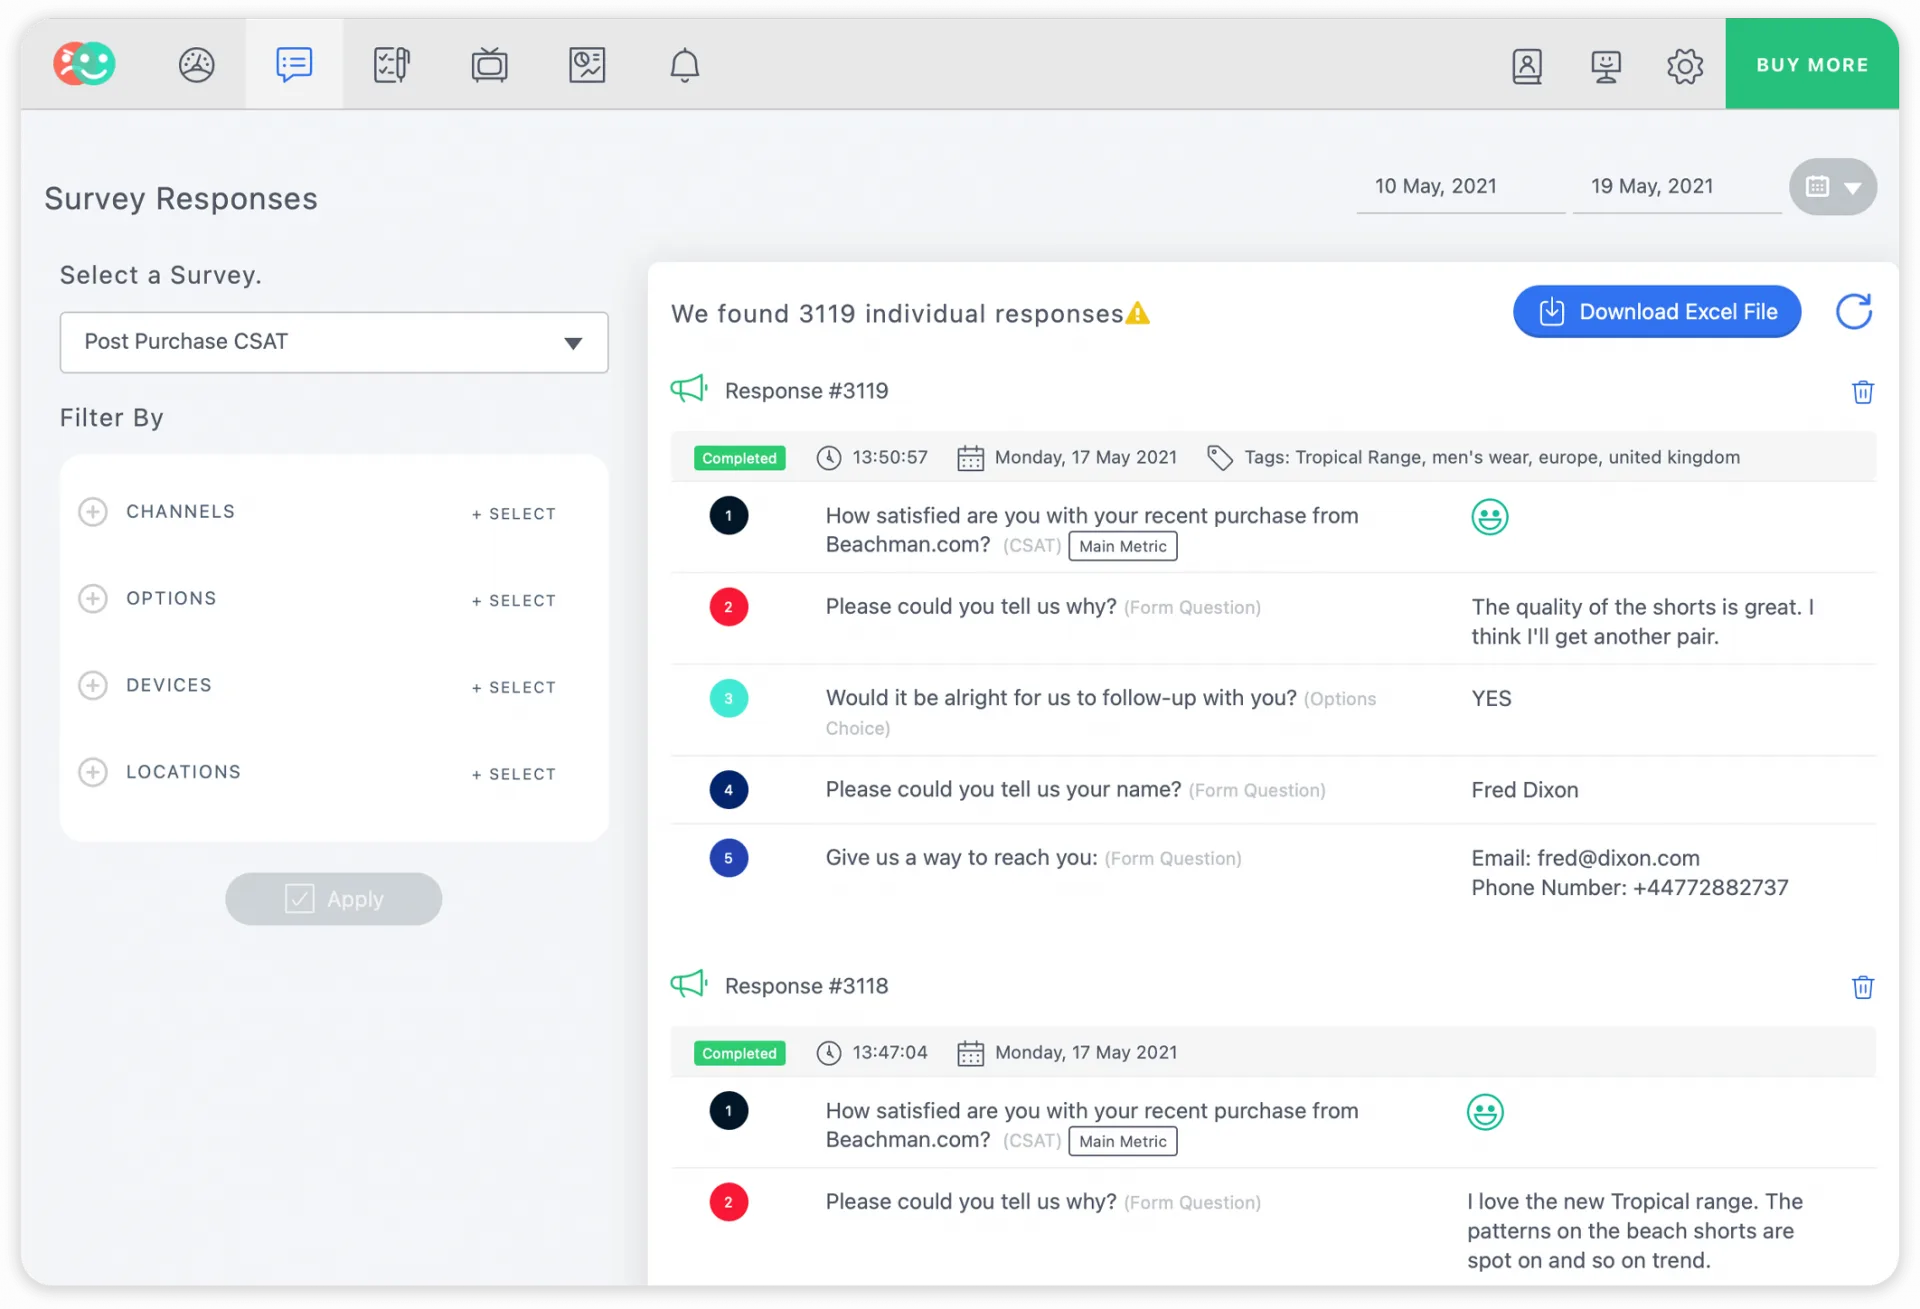Open the user account profile icon
Viewport: 1920px width, 1309px height.
pyautogui.click(x=1526, y=66)
